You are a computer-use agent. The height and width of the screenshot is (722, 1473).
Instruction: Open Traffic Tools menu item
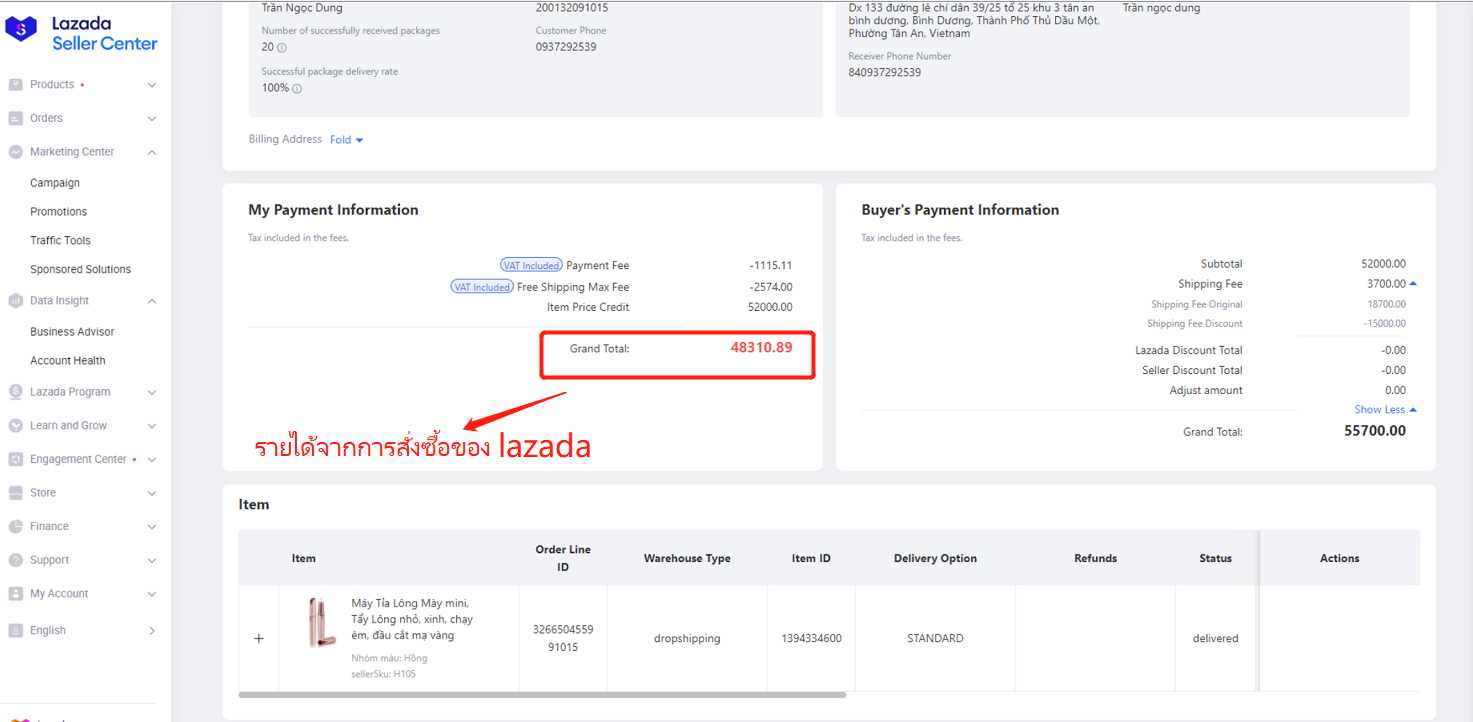pos(60,241)
